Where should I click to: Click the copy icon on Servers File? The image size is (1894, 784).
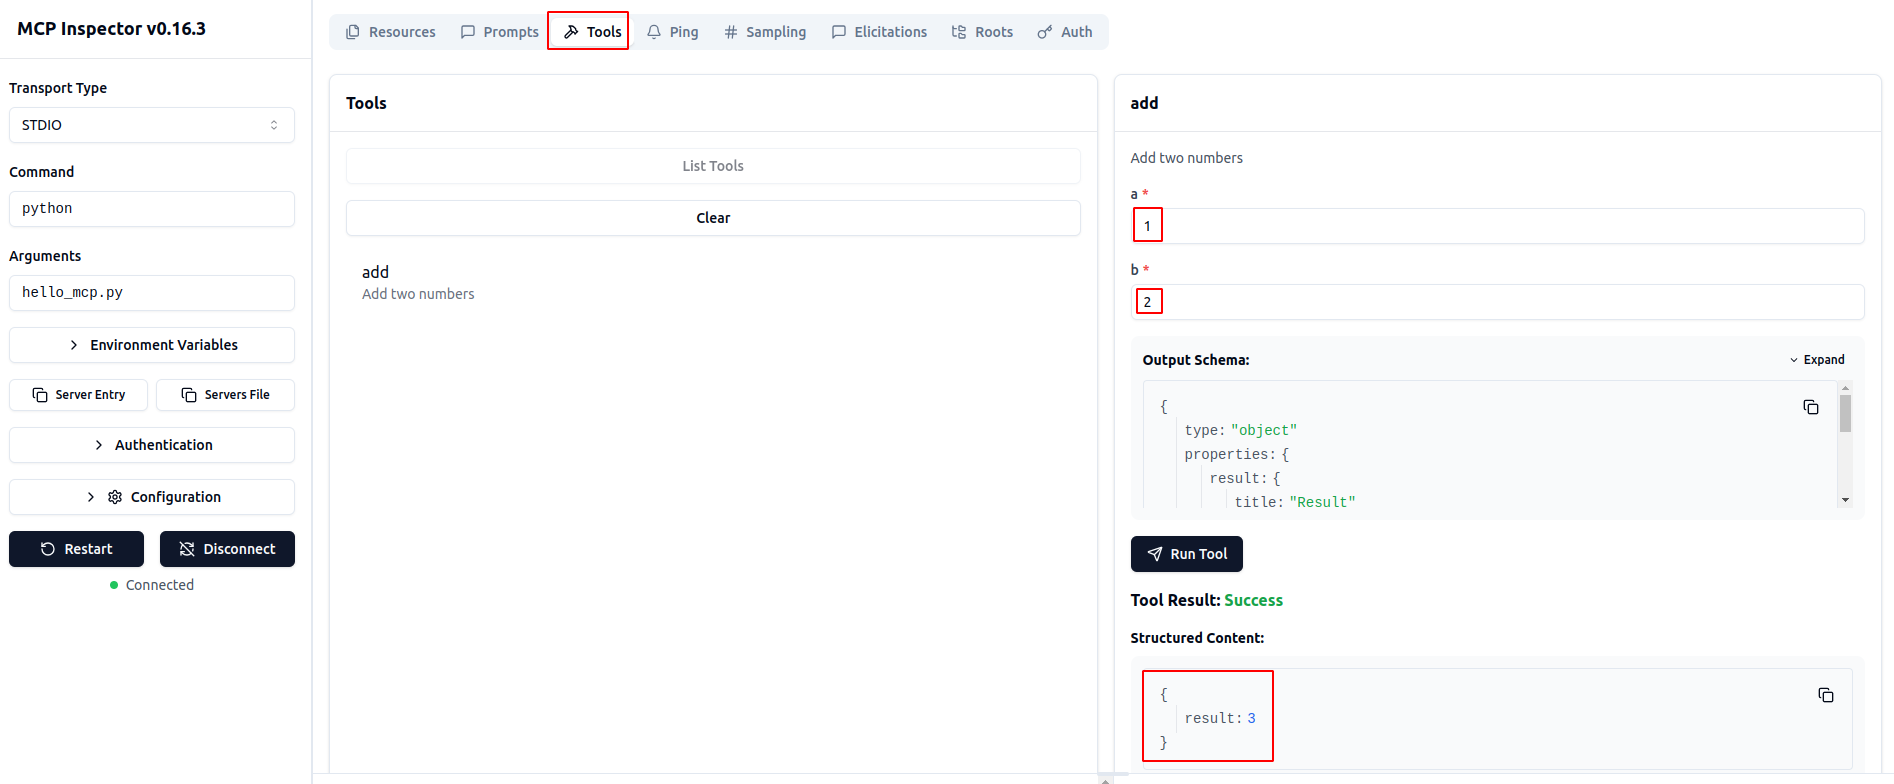[189, 395]
